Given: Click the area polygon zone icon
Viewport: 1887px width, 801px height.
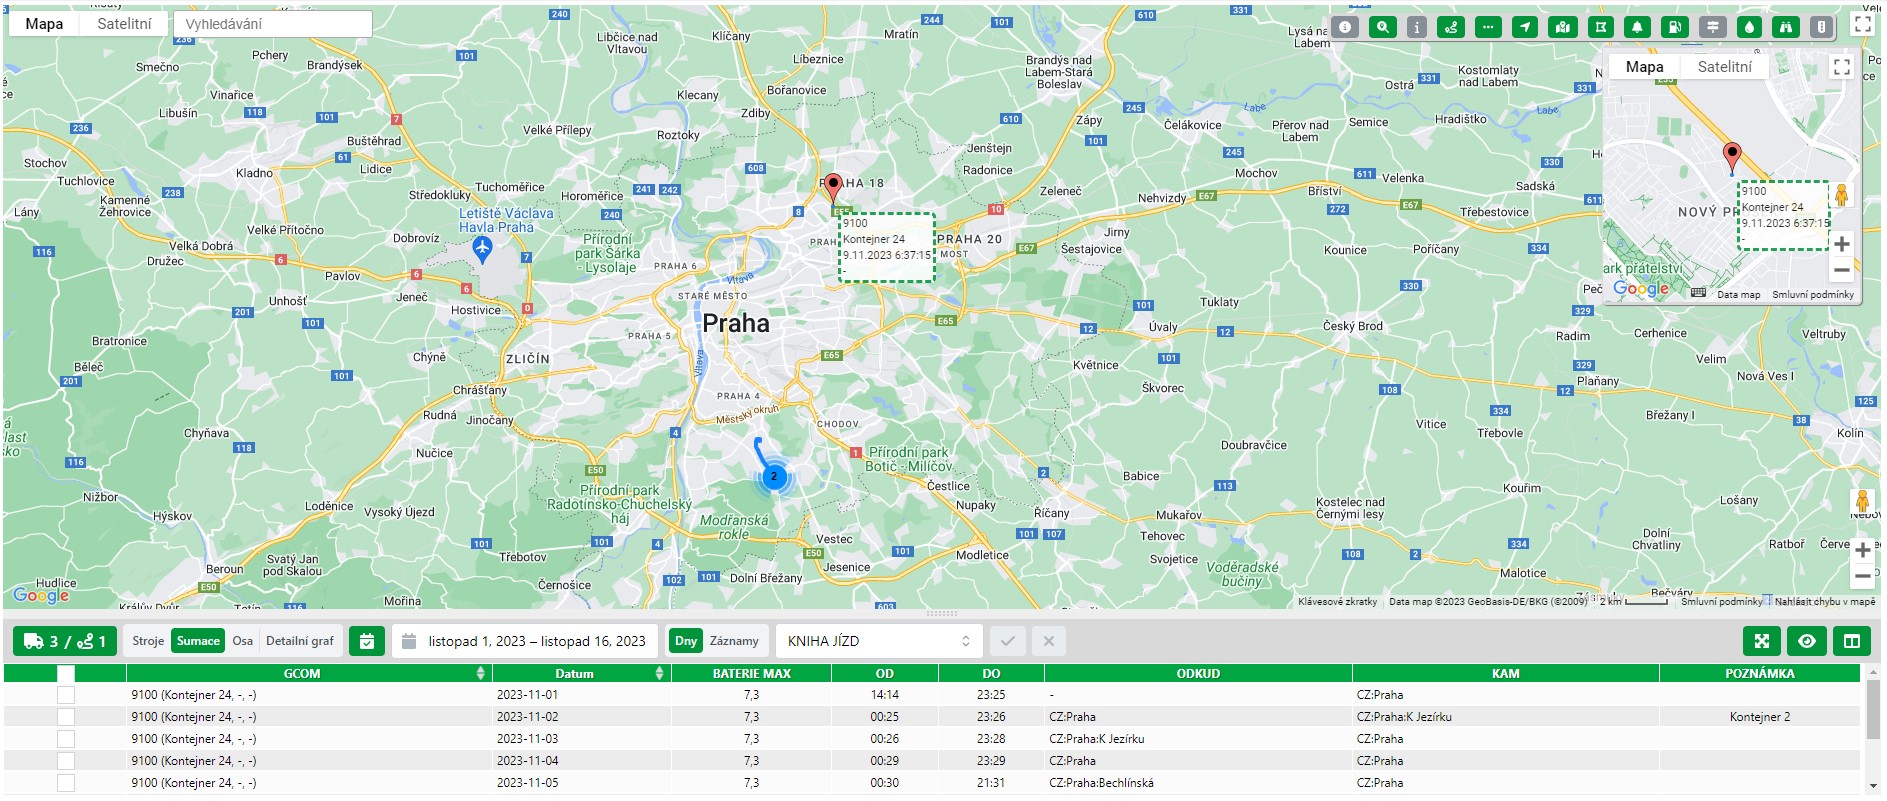Looking at the screenshot, I should [1601, 27].
